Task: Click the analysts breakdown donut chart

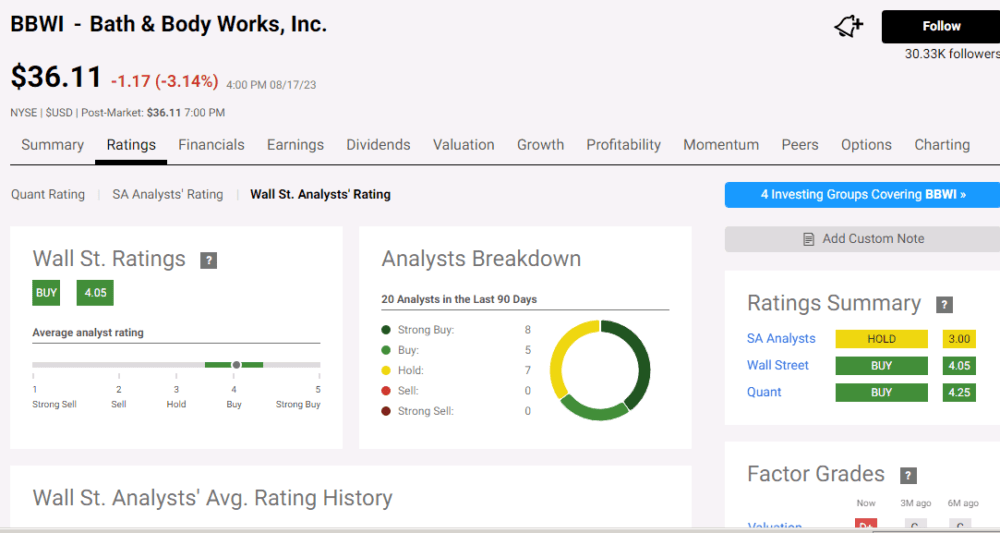Action: 599,370
